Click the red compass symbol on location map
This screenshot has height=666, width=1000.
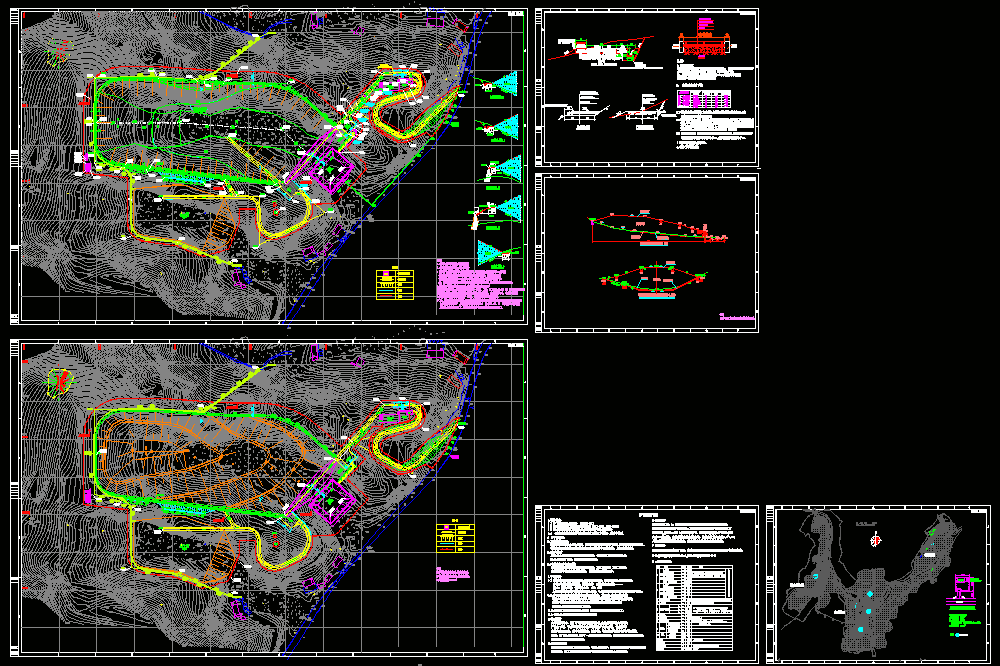click(x=876, y=540)
